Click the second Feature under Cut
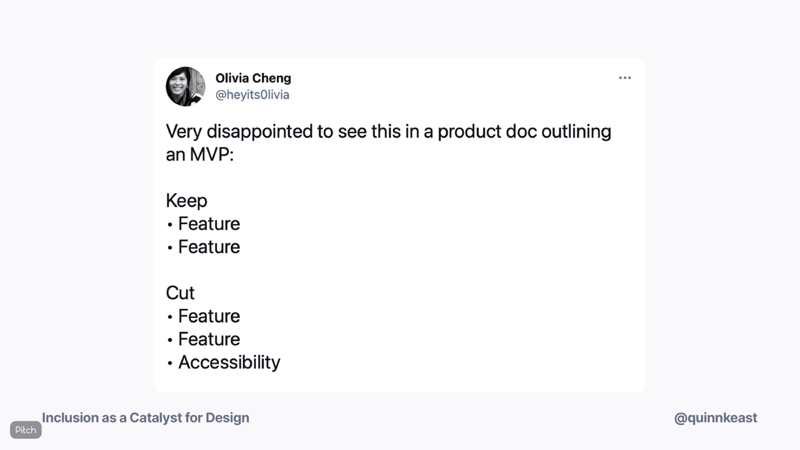The image size is (800, 450). (209, 339)
